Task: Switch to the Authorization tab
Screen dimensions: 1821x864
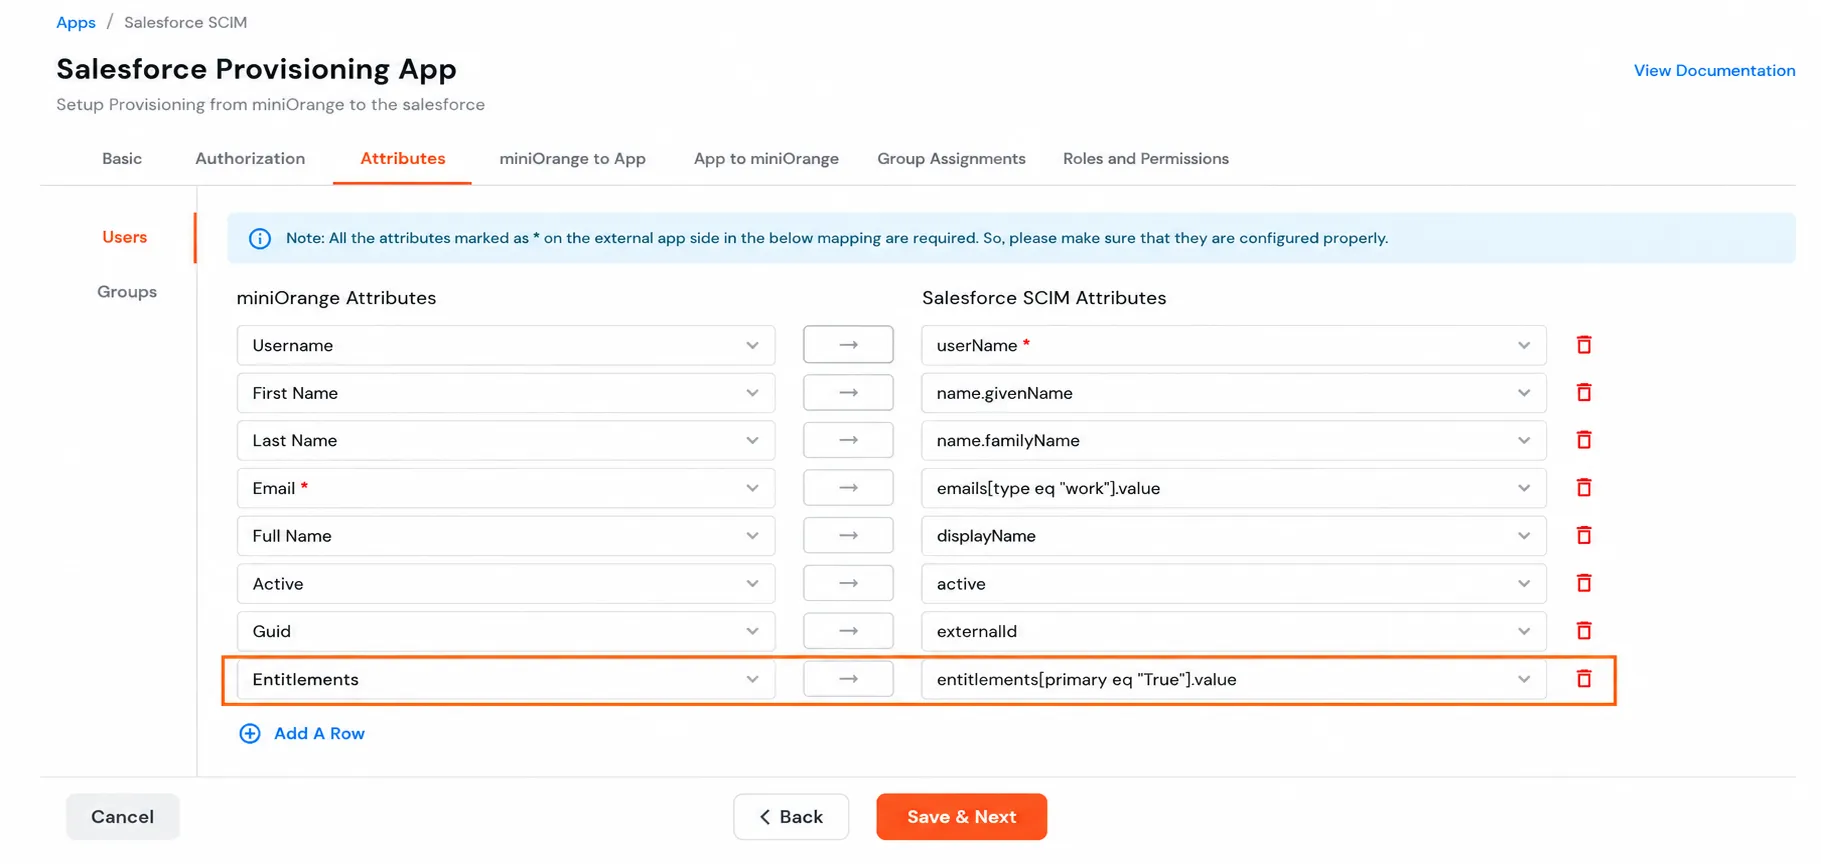Action: click(250, 159)
